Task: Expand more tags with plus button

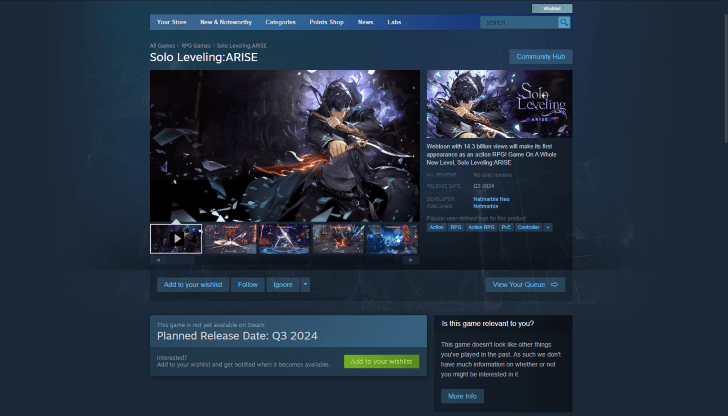Action: (x=548, y=227)
